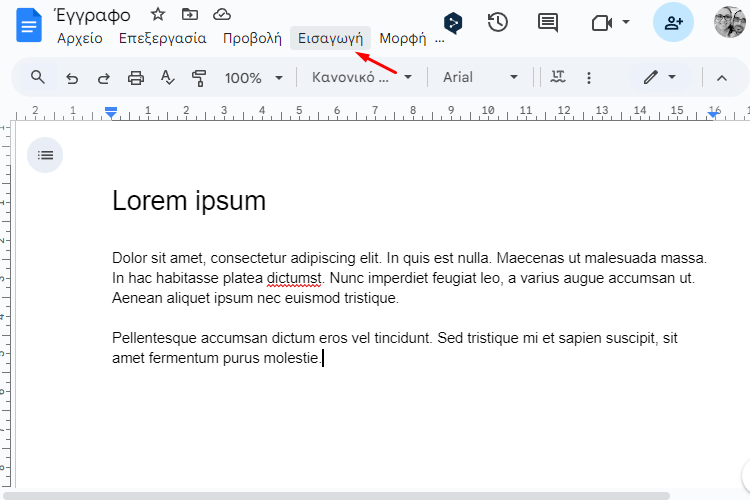Click the left indent marker on ruler
Image resolution: width=750 pixels, height=500 pixels.
point(111,113)
